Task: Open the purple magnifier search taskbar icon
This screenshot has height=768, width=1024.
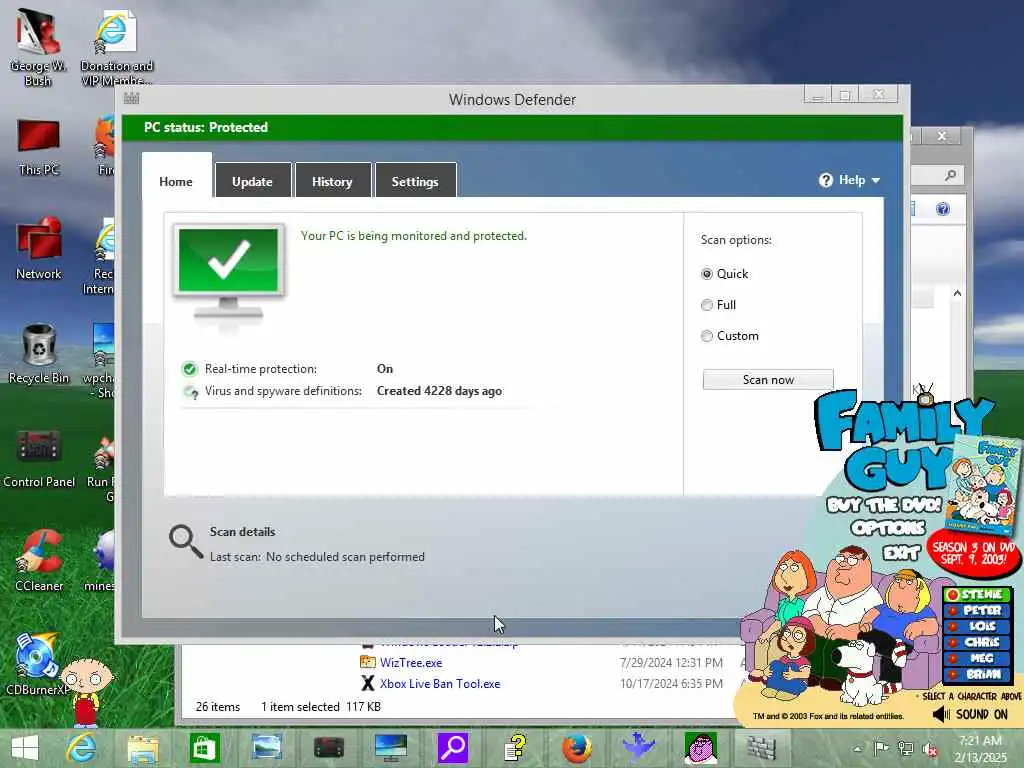Action: click(453, 748)
